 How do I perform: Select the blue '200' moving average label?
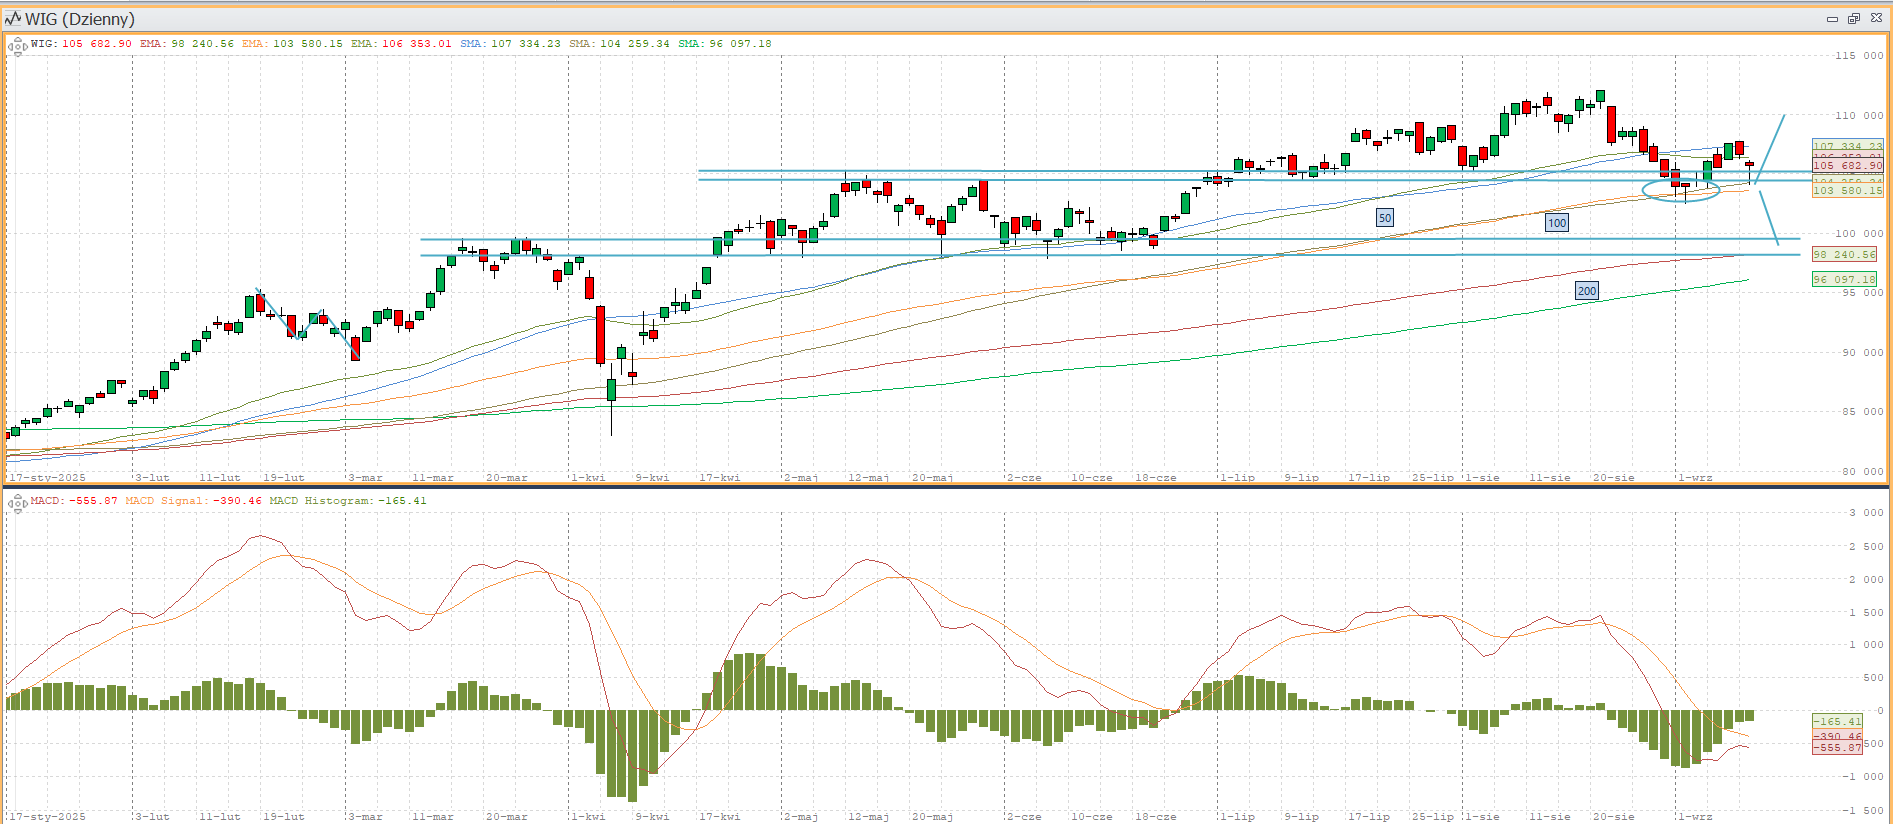(x=1587, y=291)
